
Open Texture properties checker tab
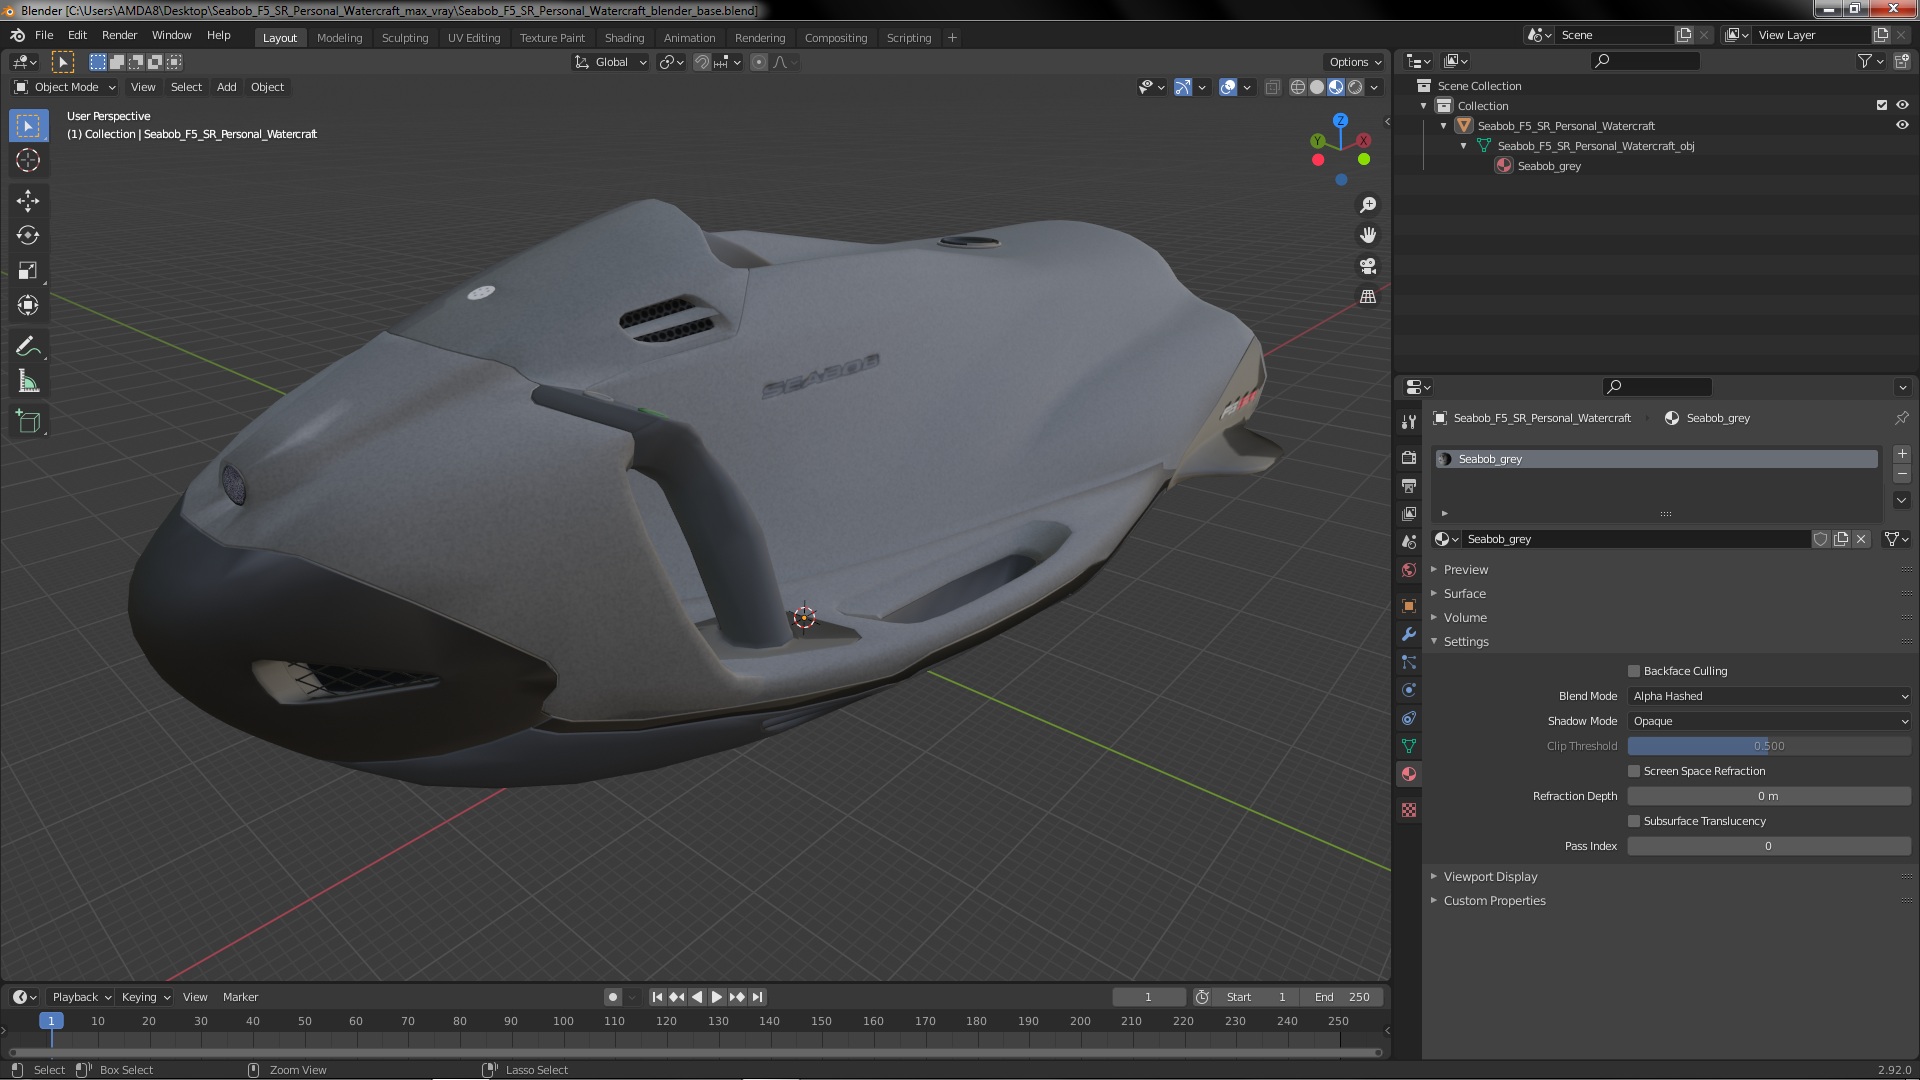pos(1409,810)
